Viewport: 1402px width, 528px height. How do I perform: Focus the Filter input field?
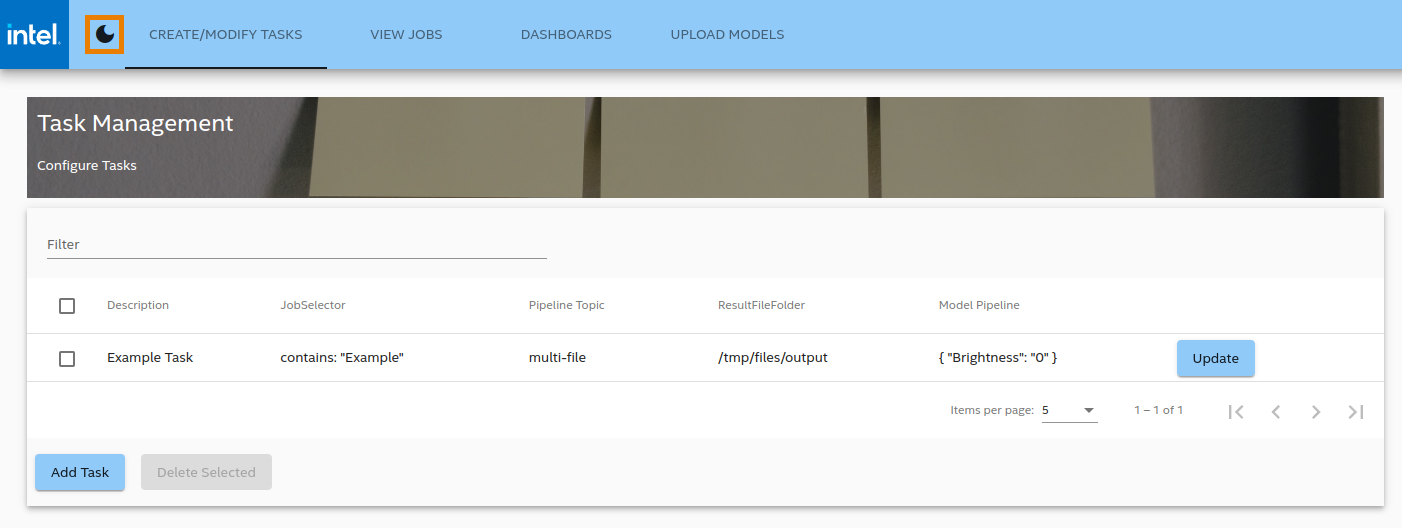coord(296,245)
